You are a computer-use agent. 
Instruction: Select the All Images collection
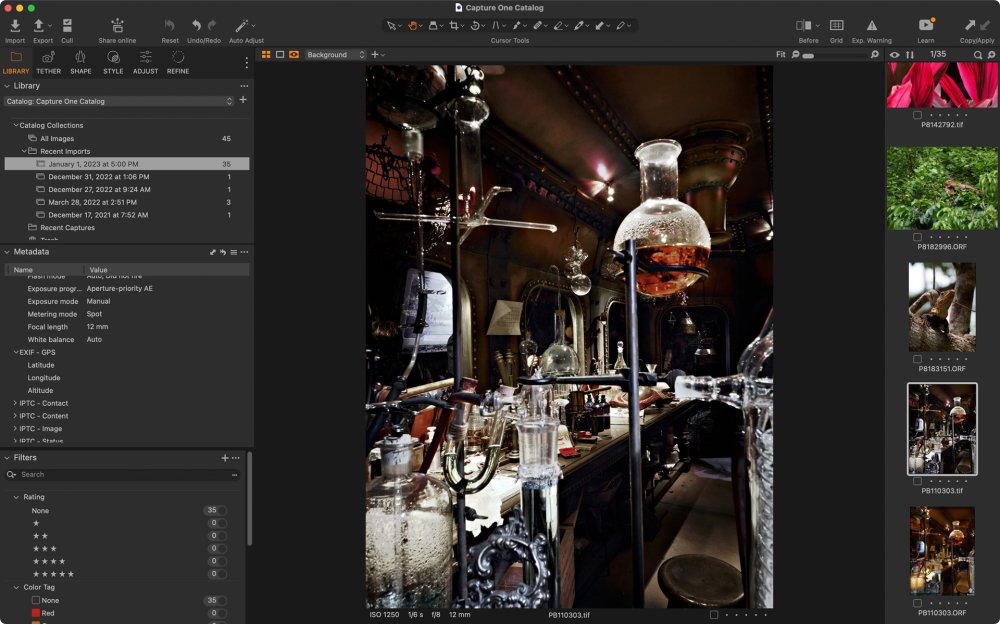tap(56, 138)
